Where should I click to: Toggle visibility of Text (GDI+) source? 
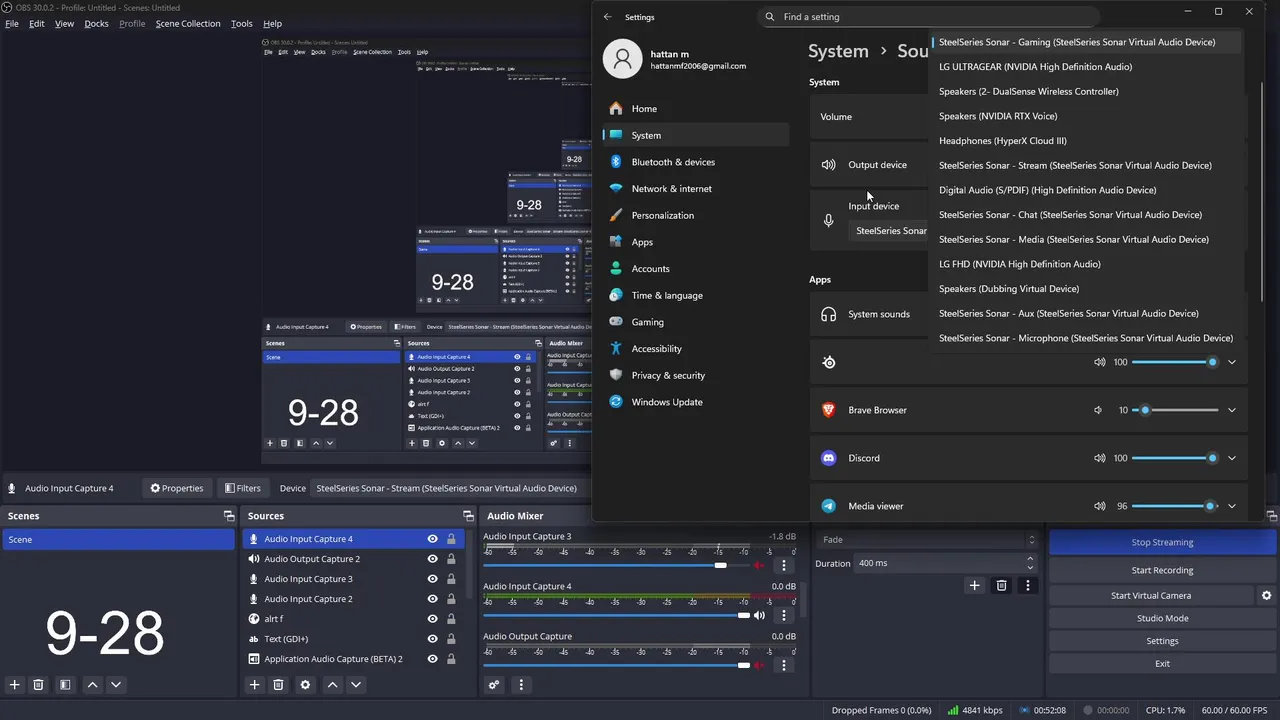coord(432,639)
